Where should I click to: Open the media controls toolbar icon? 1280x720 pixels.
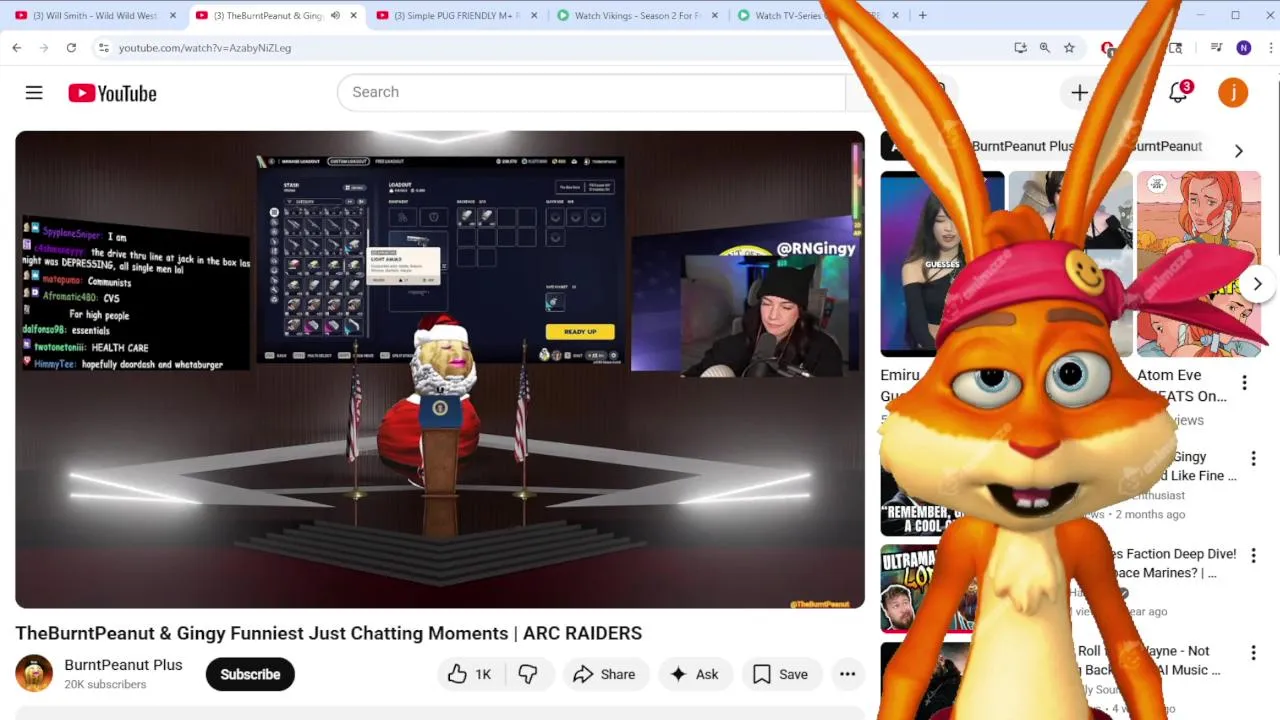[x=1216, y=47]
